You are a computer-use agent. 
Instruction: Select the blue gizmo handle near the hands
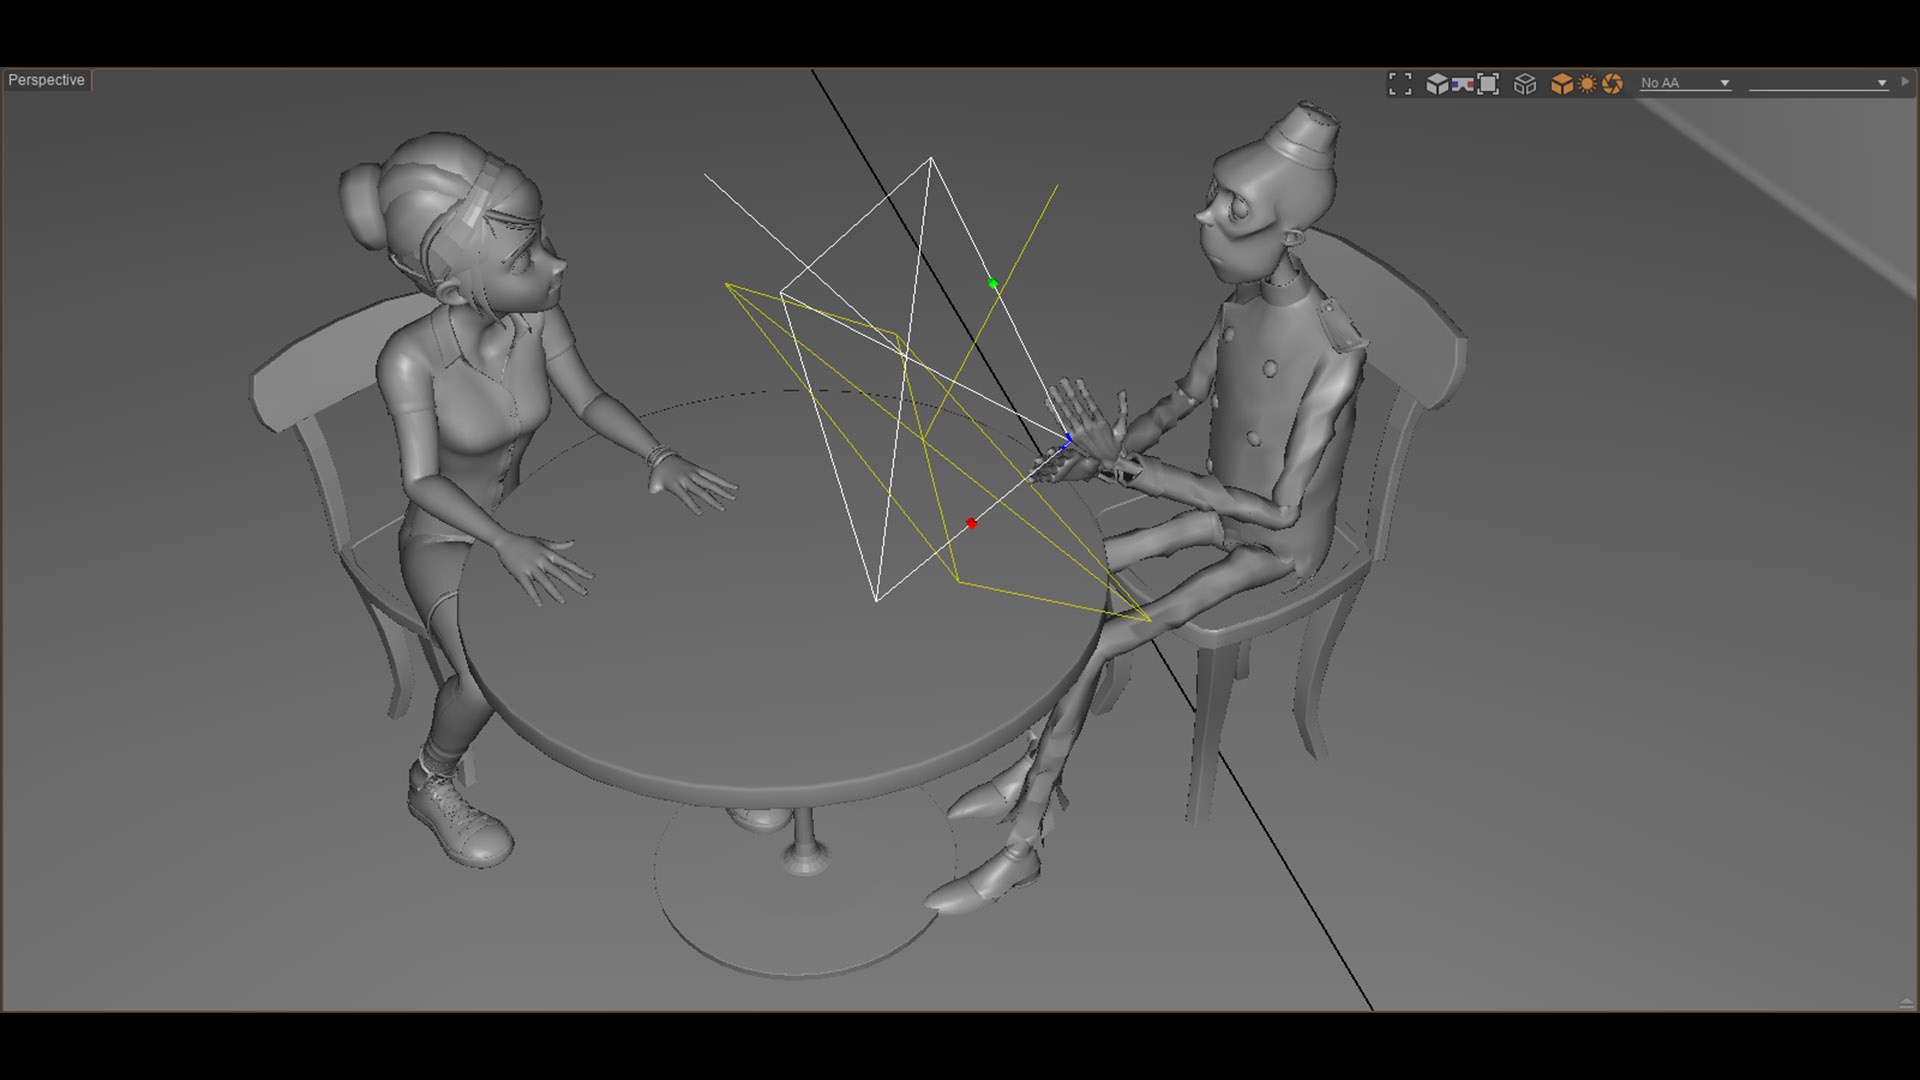1067,439
